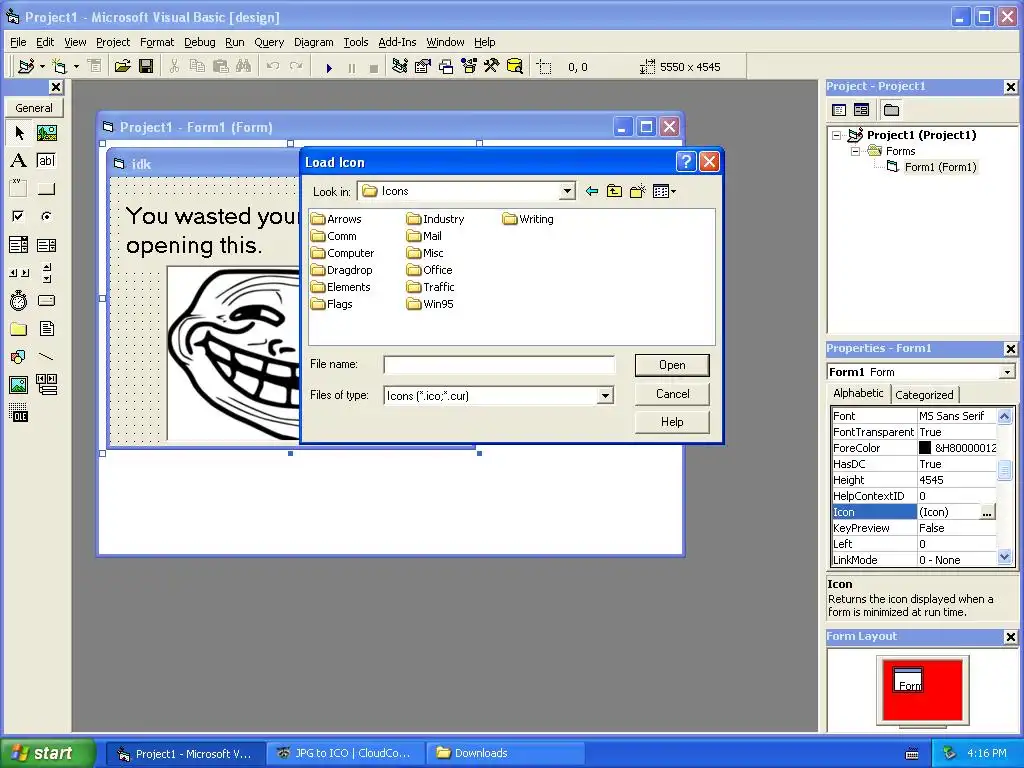Select the DriveListBox tool in toolbox

click(x=46, y=300)
